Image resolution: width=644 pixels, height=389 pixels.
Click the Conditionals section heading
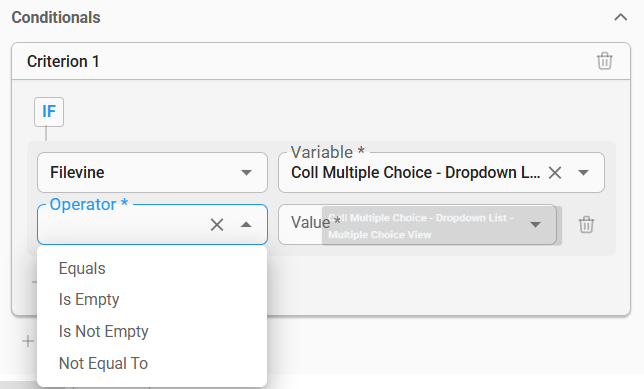tap(56, 17)
